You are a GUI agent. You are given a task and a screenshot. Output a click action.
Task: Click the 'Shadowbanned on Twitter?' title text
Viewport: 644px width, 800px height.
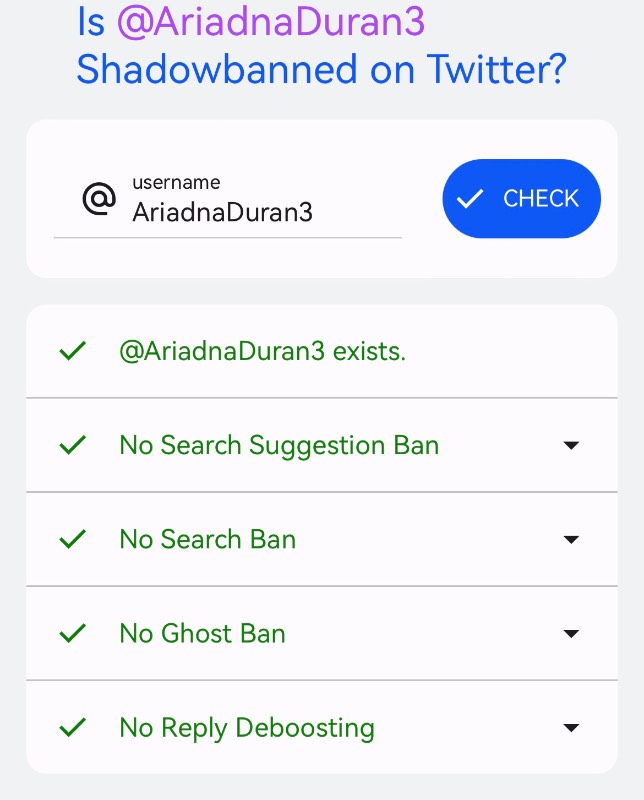pyautogui.click(x=321, y=69)
